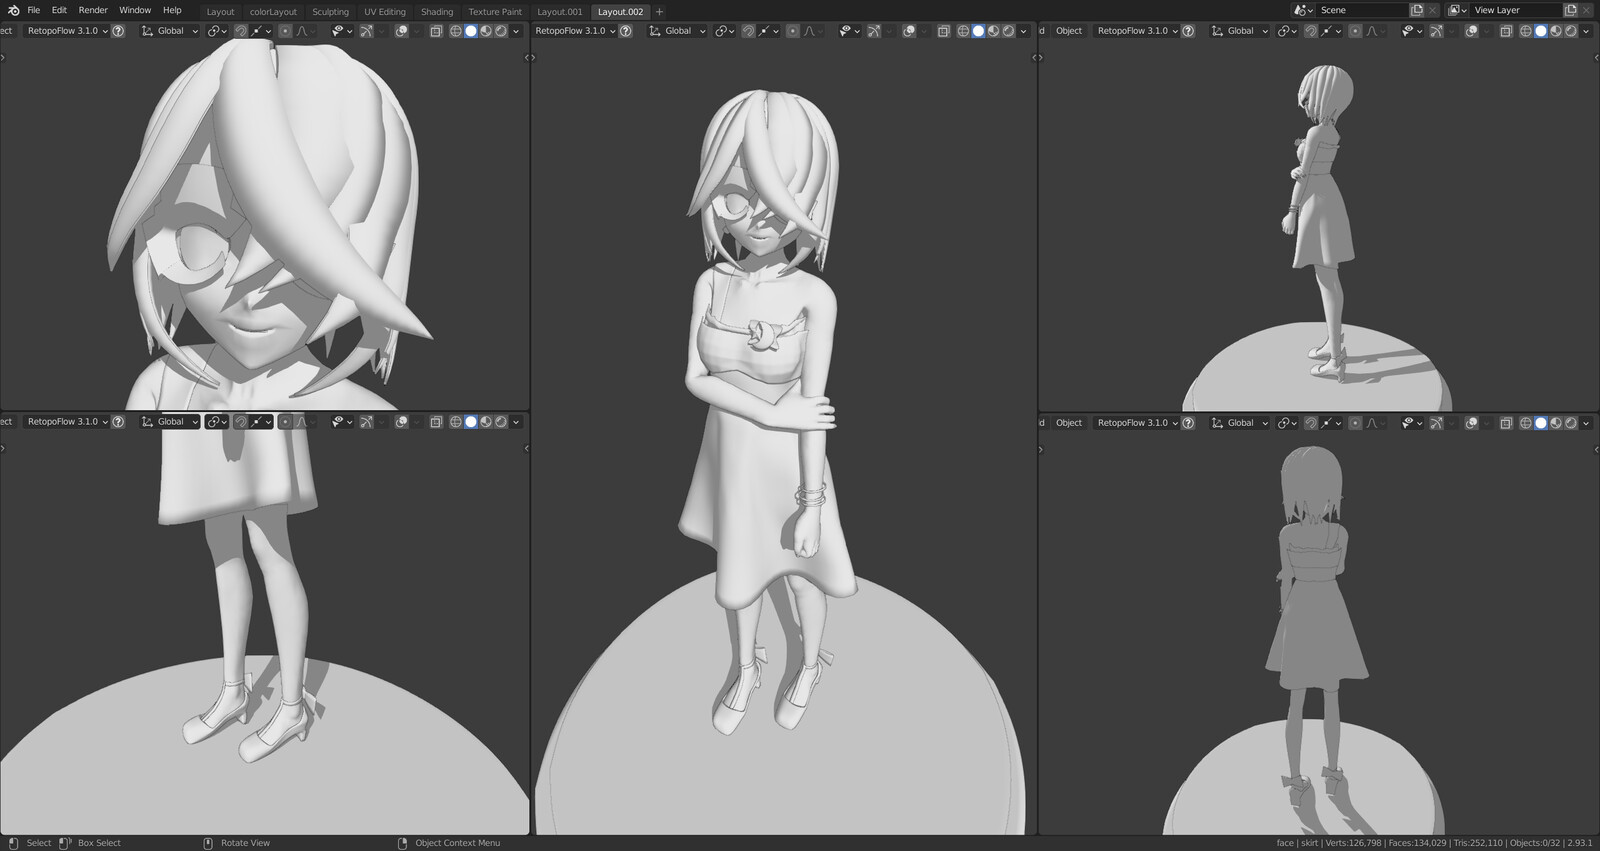Viewport: 1600px width, 851px height.
Task: Open the File menu
Action: (34, 10)
